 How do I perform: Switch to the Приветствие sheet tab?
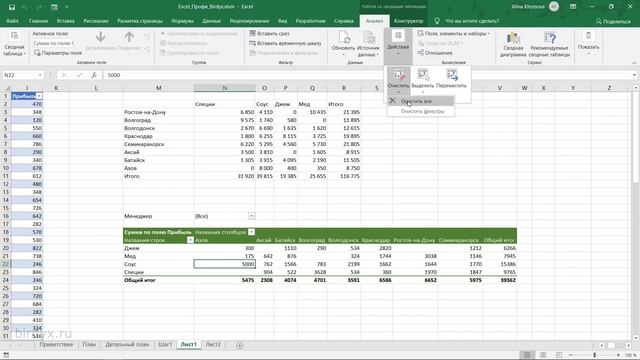point(56,344)
